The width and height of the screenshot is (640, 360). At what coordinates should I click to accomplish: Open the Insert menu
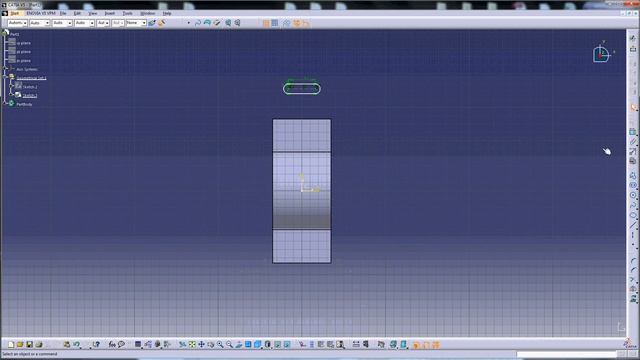(x=110, y=13)
